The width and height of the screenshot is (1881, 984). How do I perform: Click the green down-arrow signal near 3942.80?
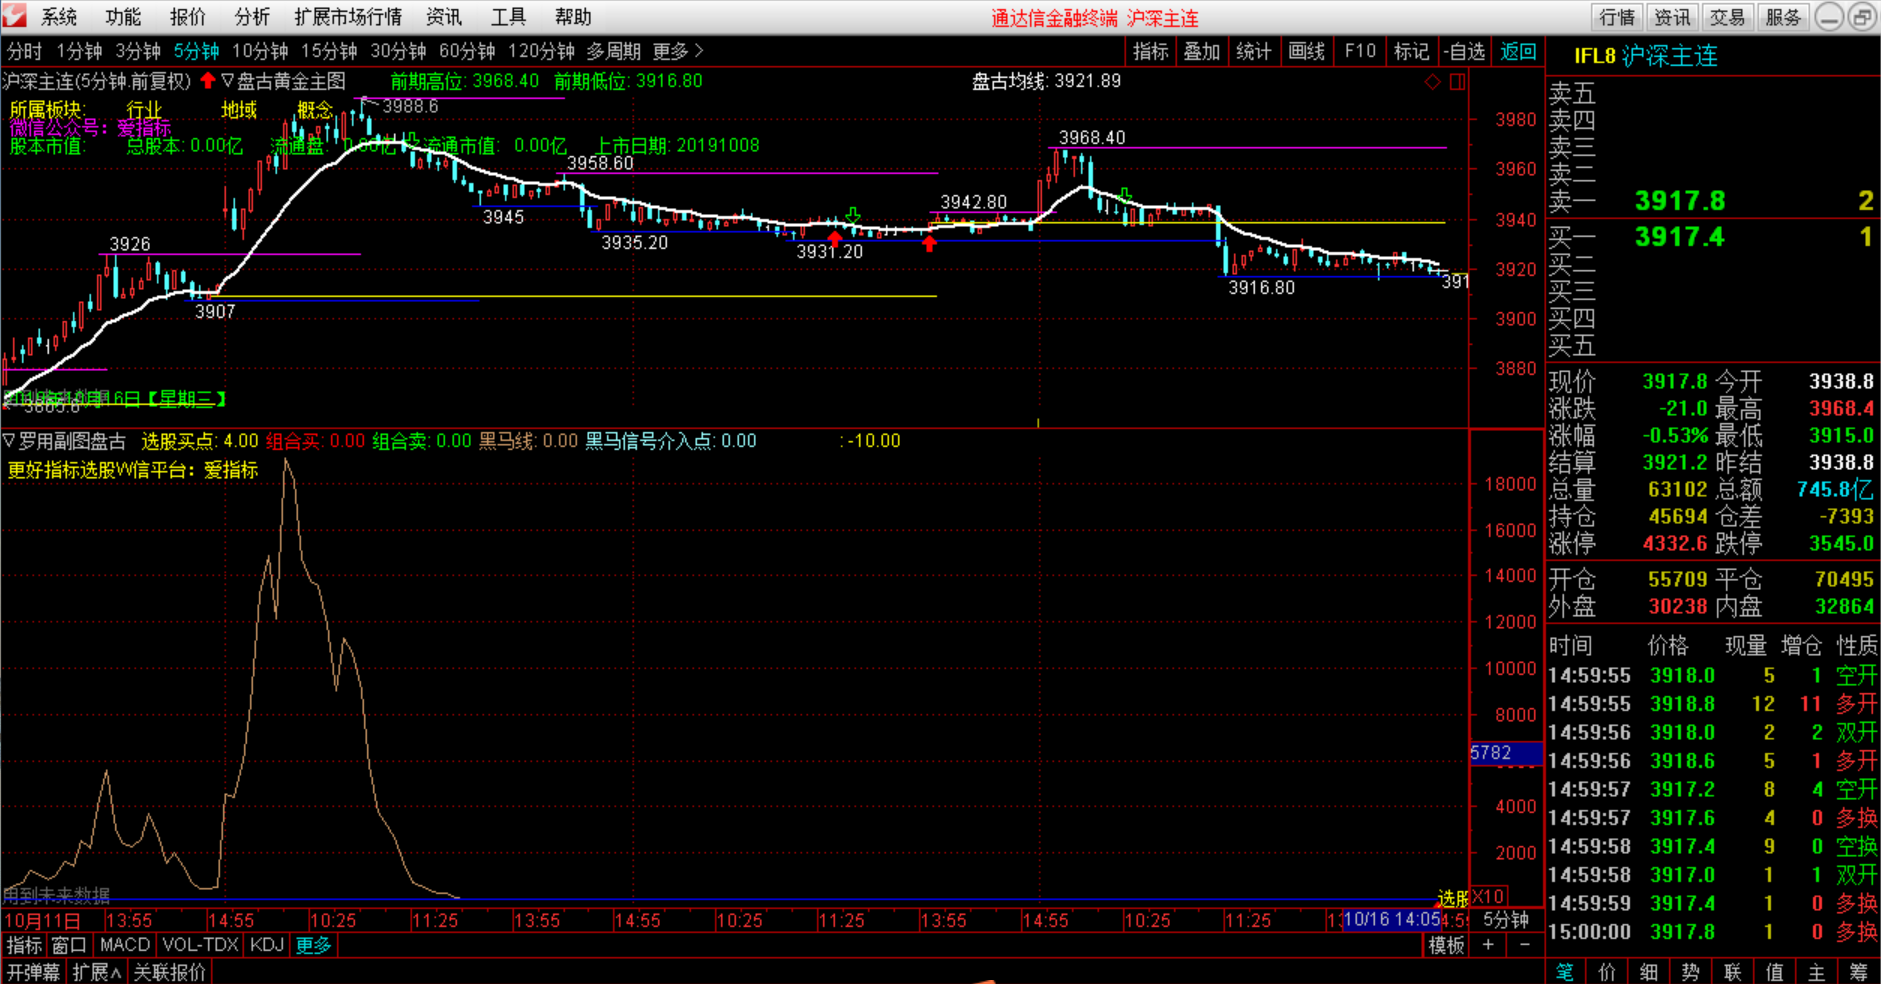click(852, 215)
